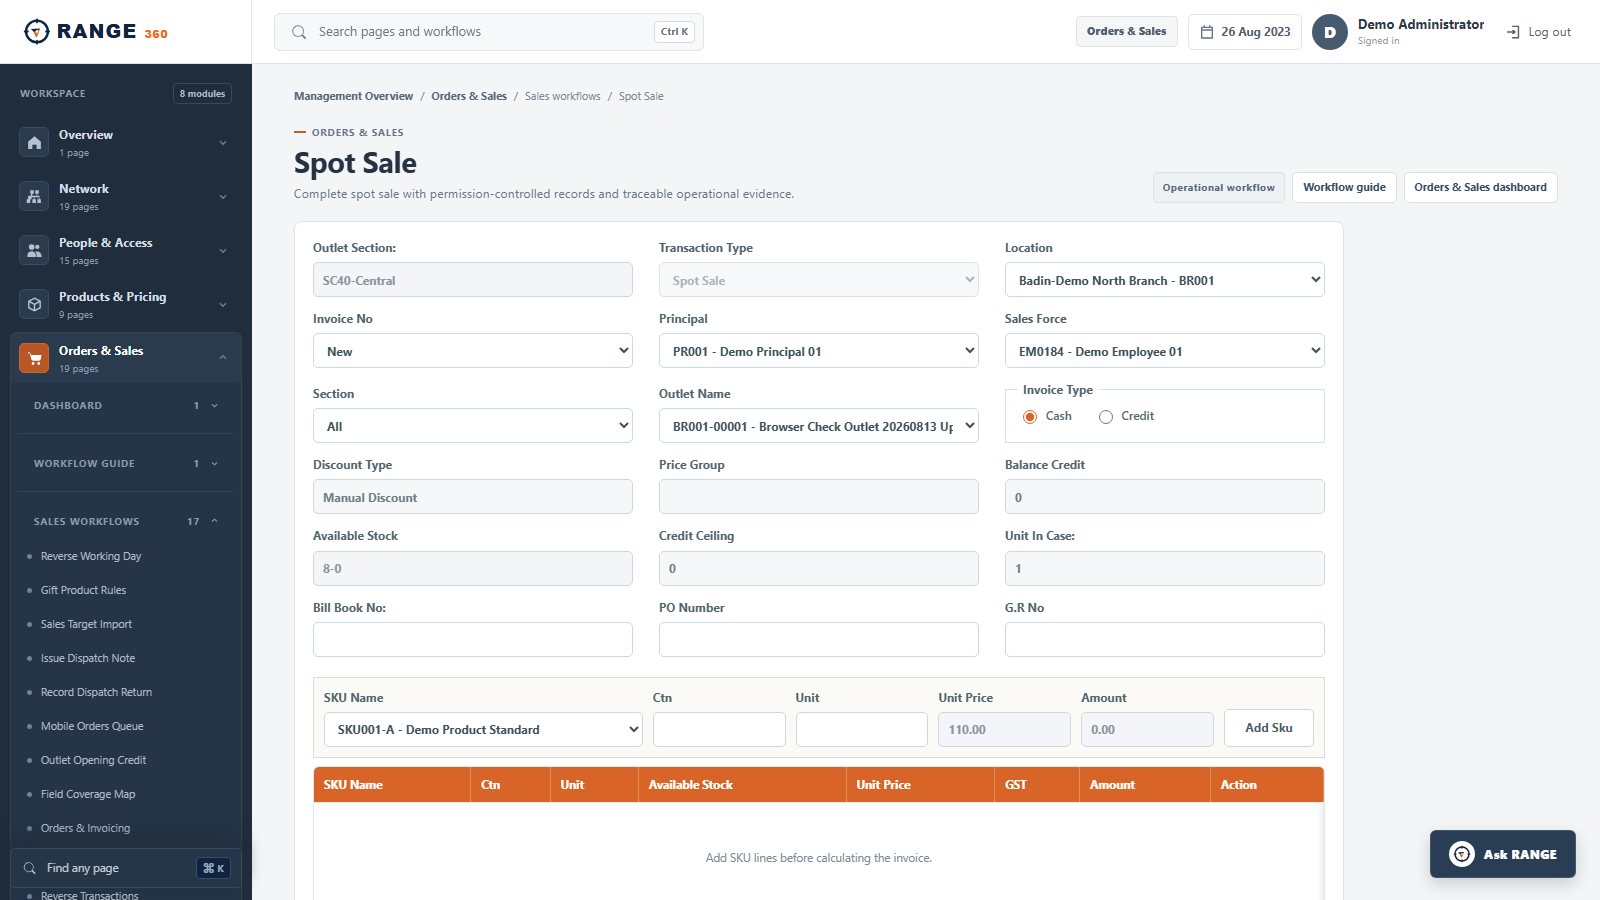Click the G.R No input field
The width and height of the screenshot is (1600, 900).
(1165, 640)
